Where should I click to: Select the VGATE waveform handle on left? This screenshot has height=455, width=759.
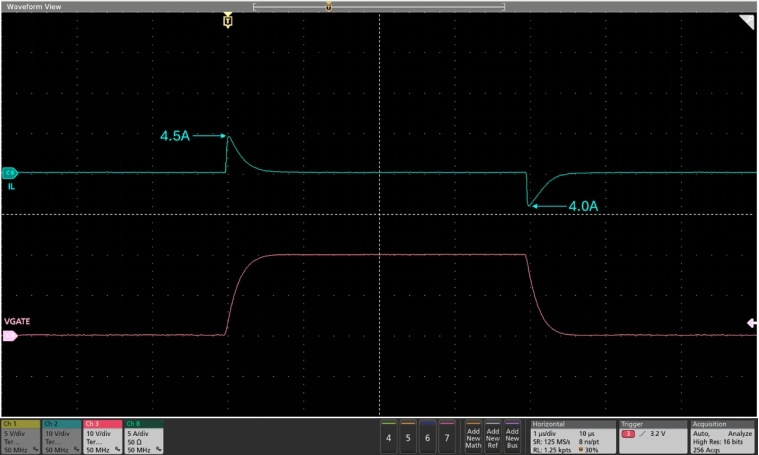[x=10, y=336]
